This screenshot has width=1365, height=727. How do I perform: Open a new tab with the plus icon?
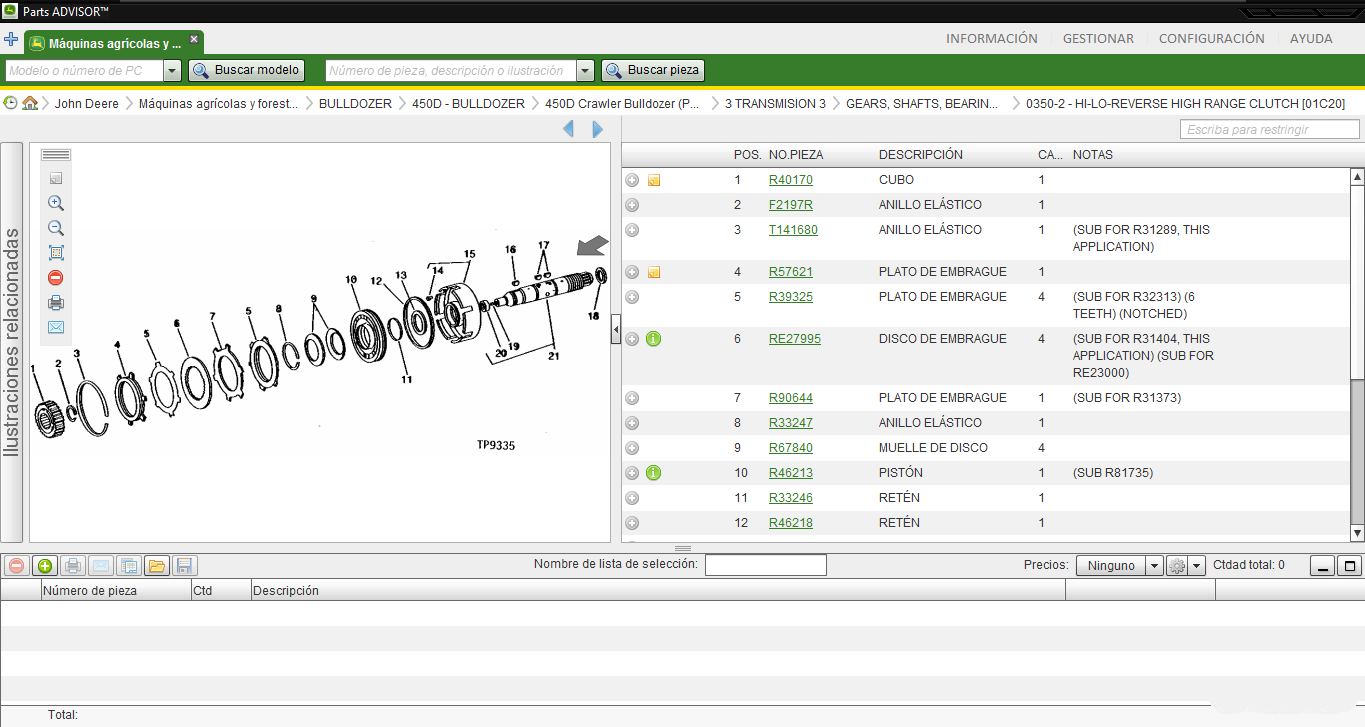coord(11,40)
